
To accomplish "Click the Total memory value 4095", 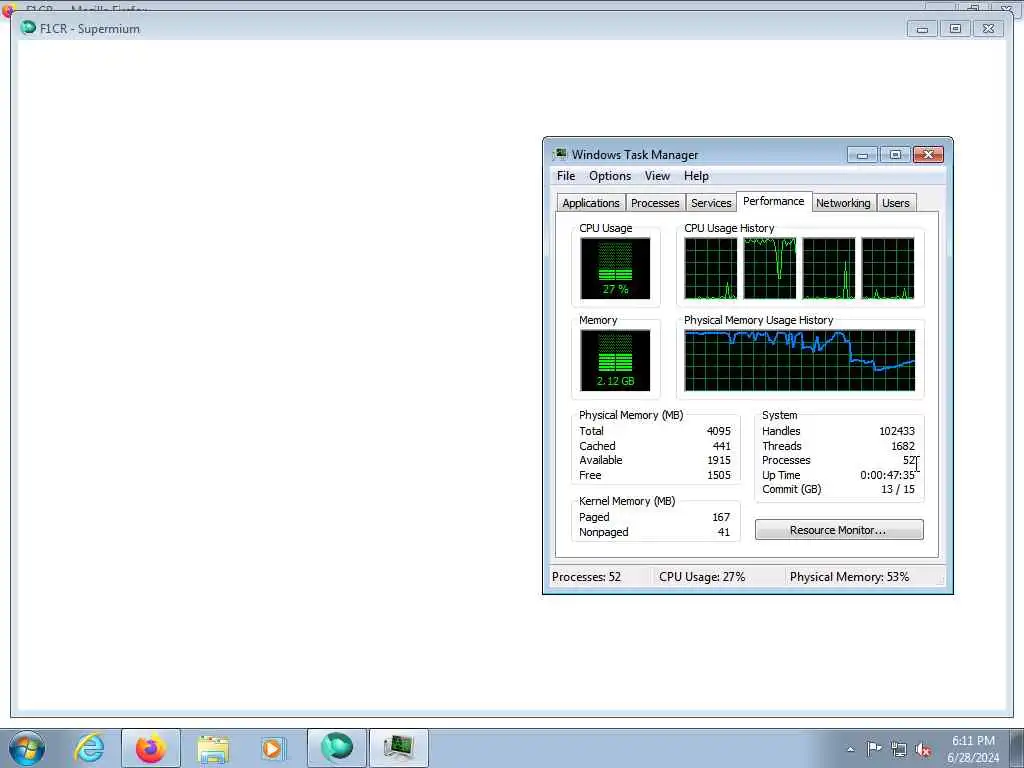I will coord(718,431).
